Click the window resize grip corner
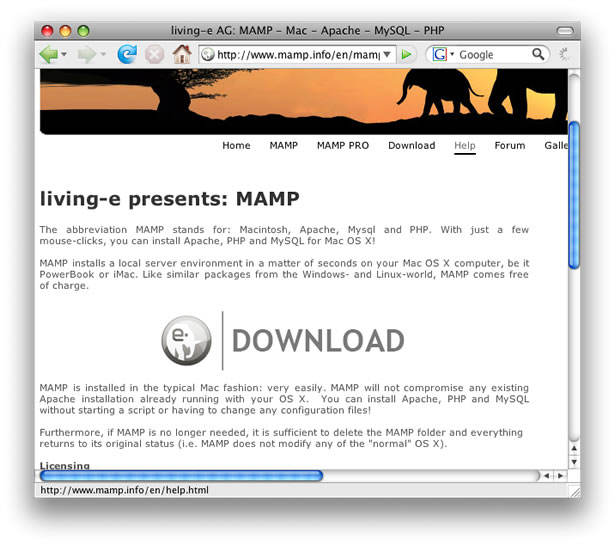This screenshot has height=545, width=615. click(x=575, y=491)
